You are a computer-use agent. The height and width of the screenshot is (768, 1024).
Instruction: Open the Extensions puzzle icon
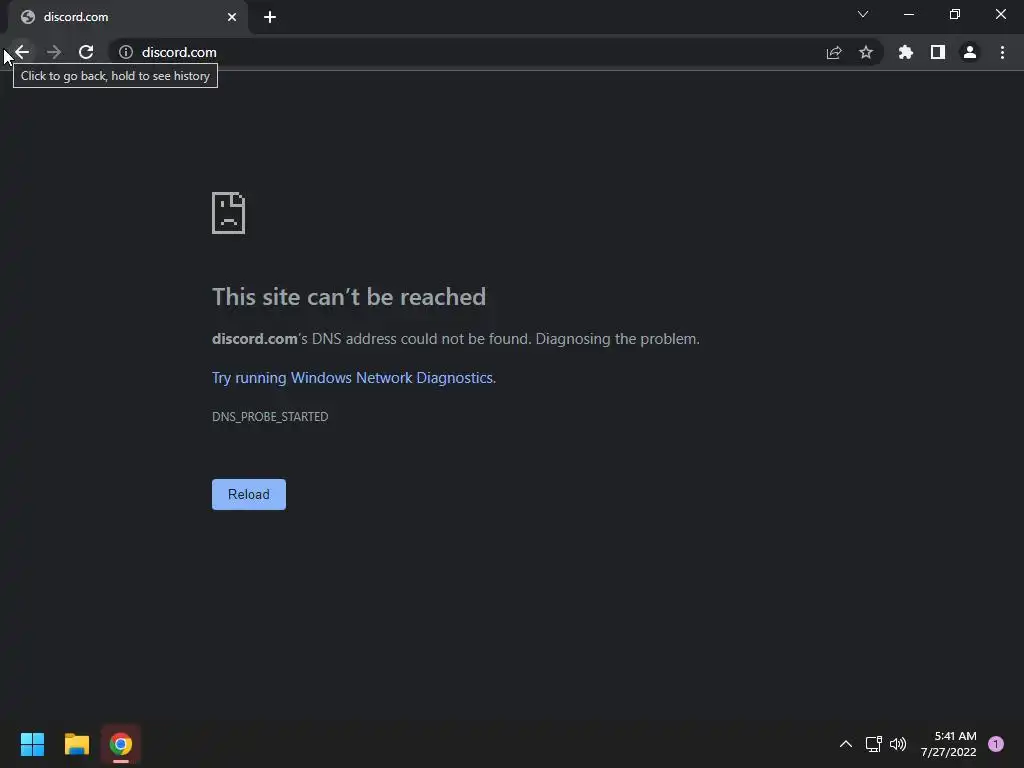tap(906, 52)
